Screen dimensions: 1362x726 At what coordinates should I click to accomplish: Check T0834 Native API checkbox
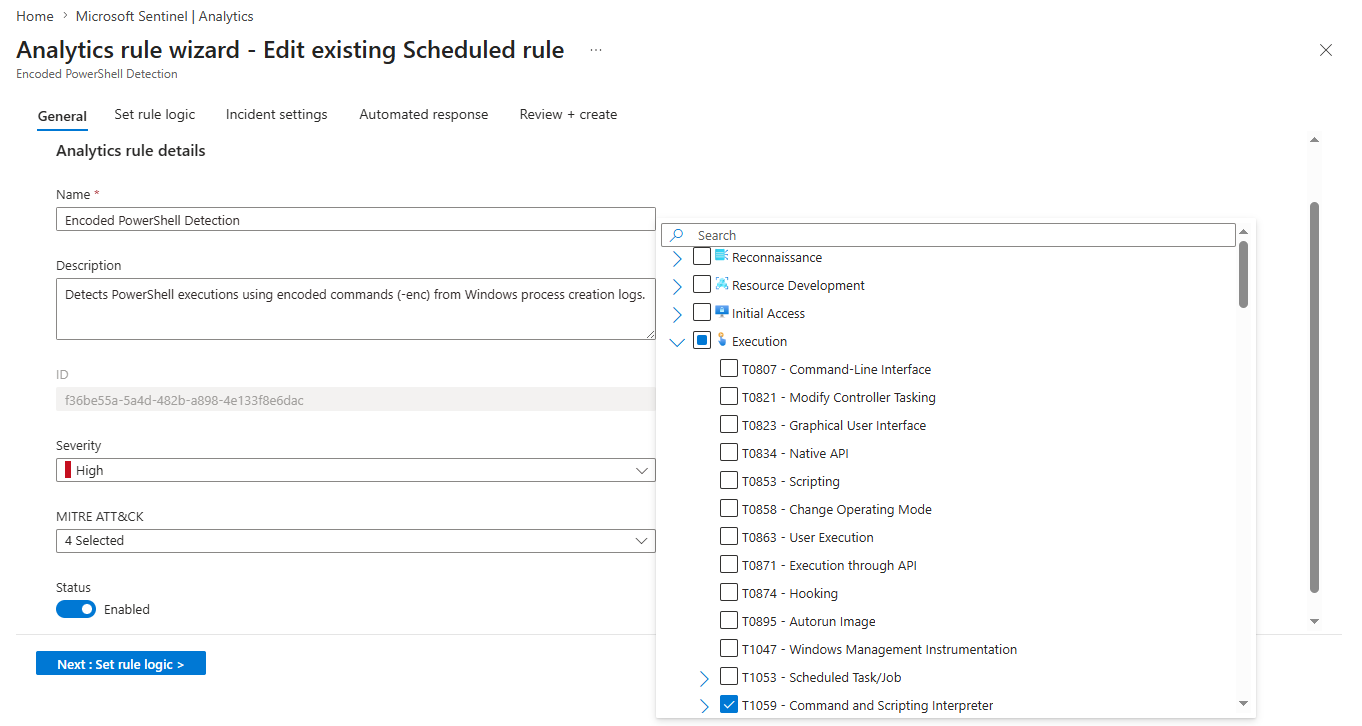(729, 453)
